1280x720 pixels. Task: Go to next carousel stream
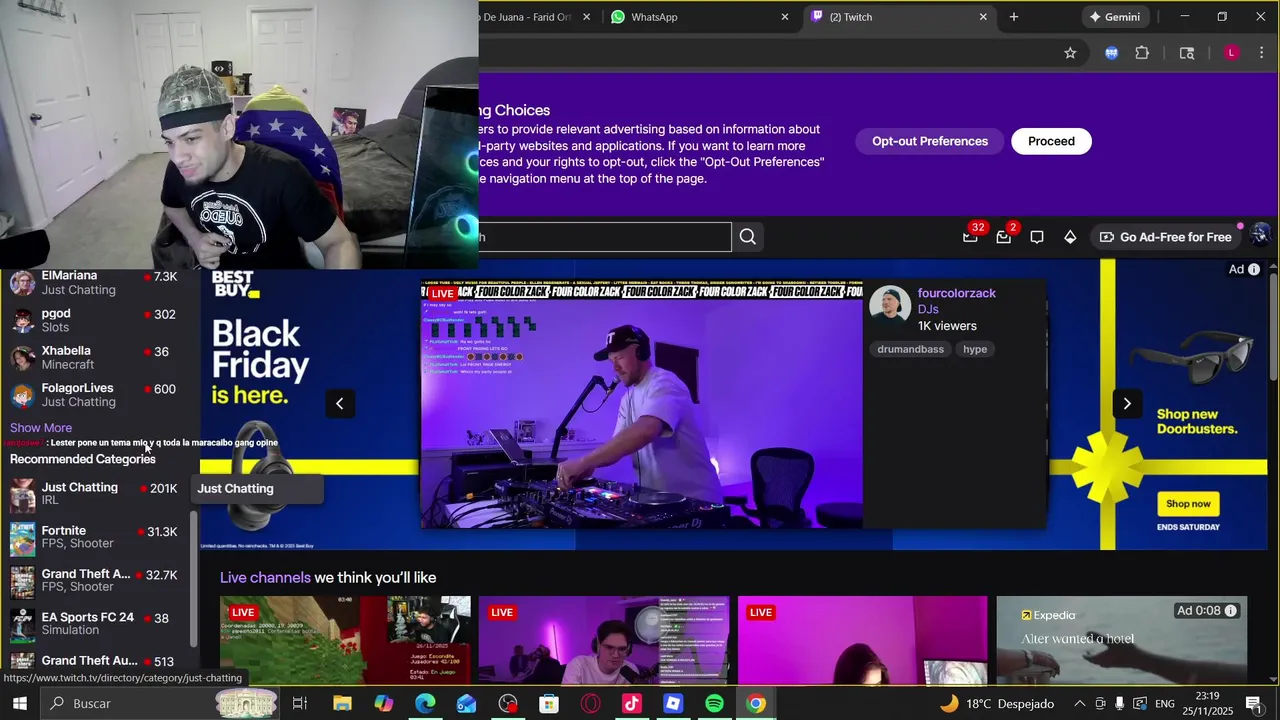pos(1127,404)
